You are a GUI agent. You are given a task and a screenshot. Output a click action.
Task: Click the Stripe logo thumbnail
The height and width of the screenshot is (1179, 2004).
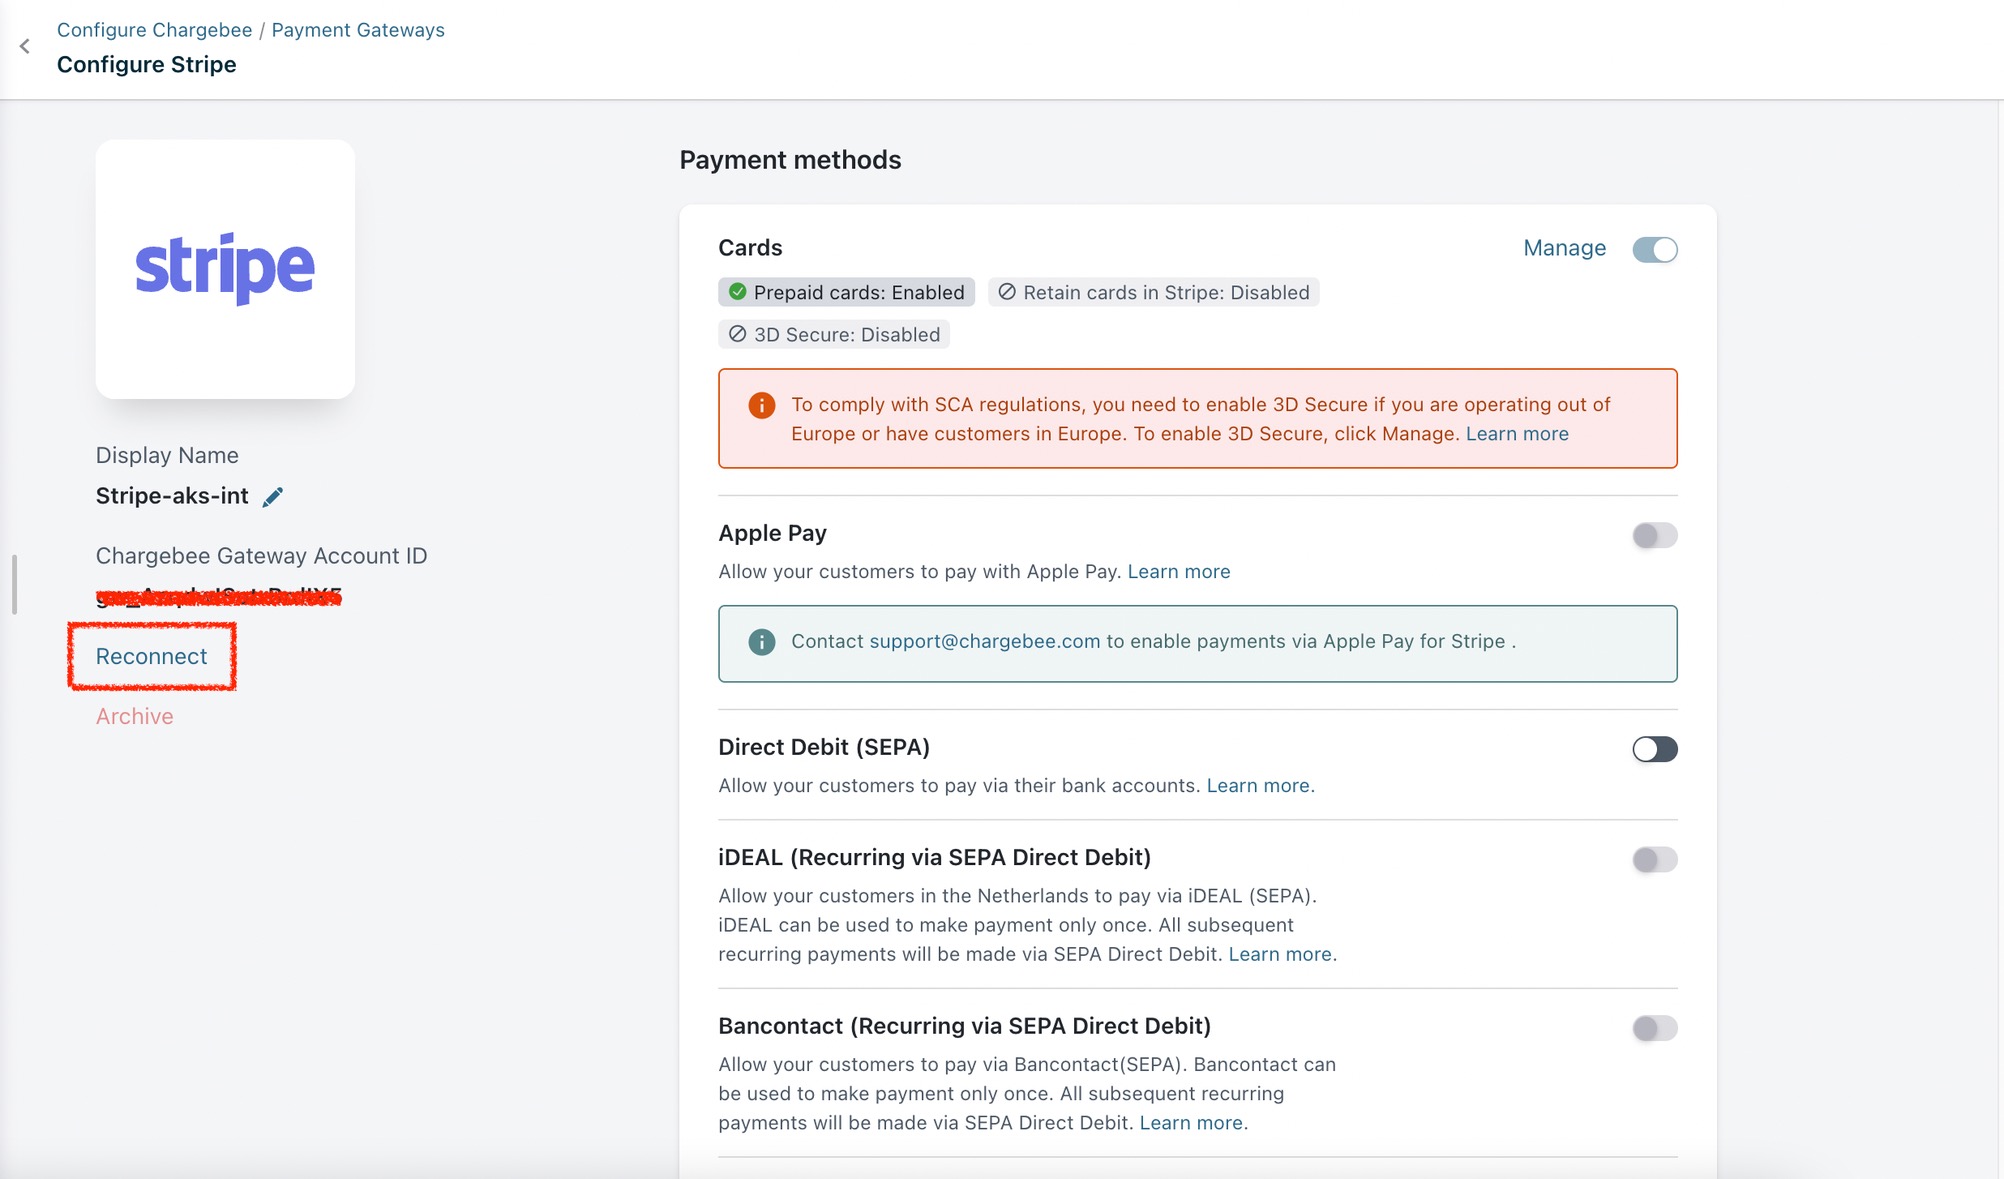pos(225,269)
